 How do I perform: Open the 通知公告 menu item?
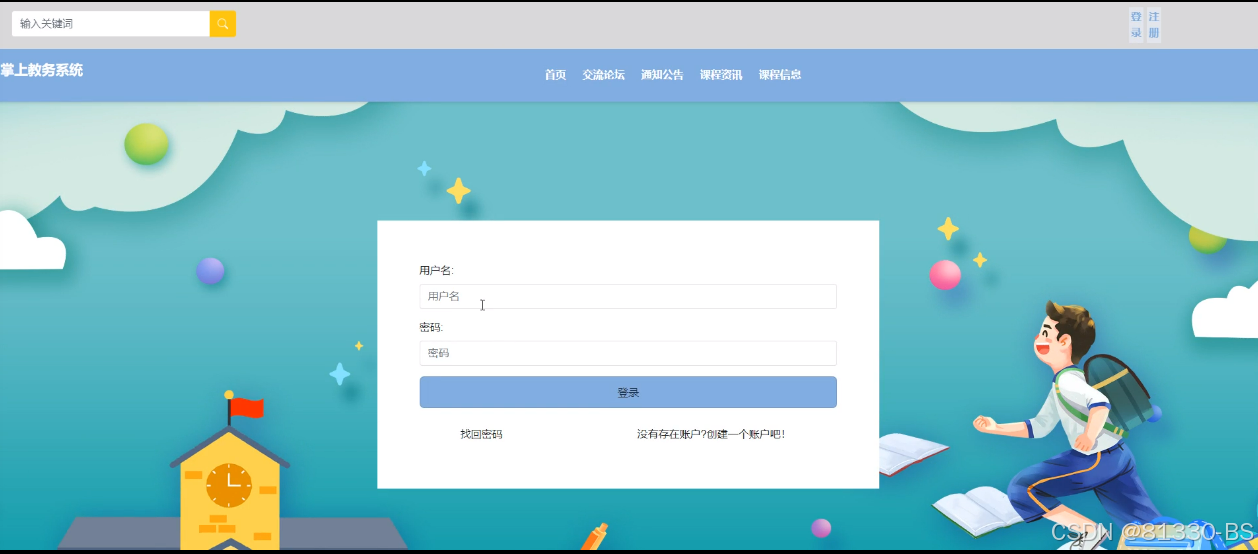[x=662, y=75]
